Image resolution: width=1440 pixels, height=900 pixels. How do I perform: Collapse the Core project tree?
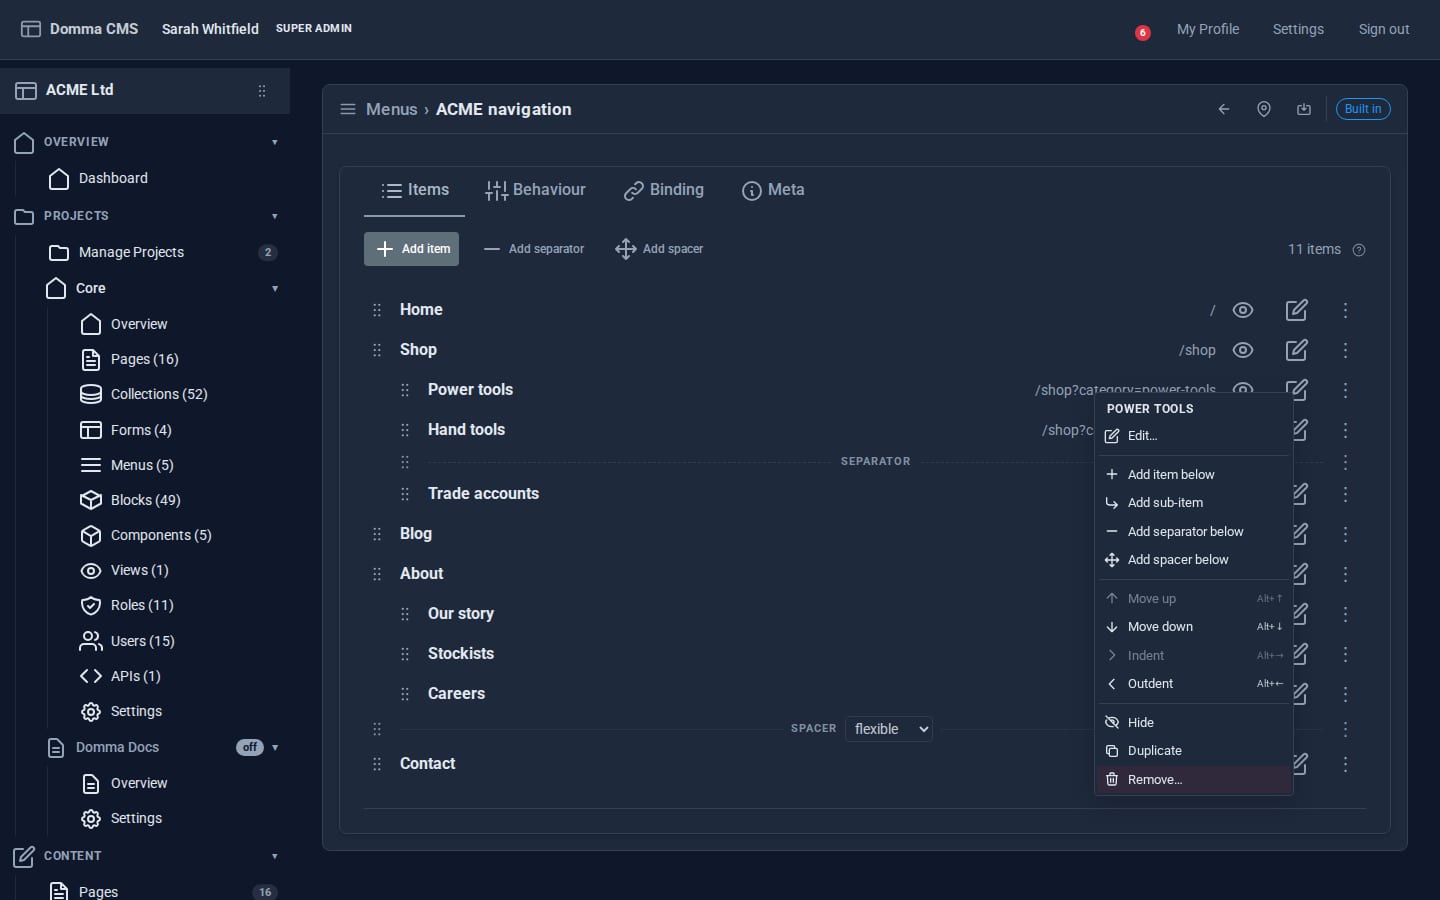tap(275, 289)
